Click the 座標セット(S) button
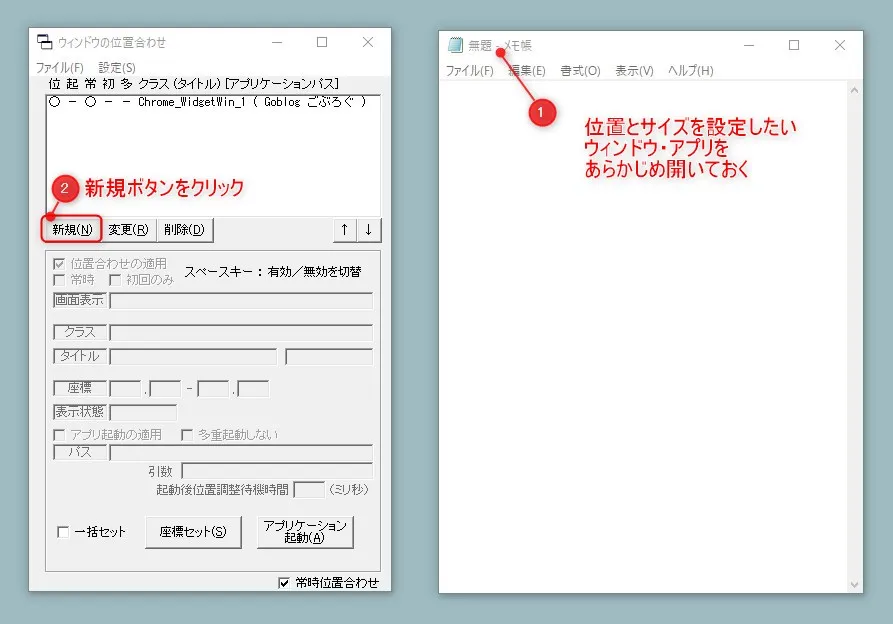 point(193,532)
